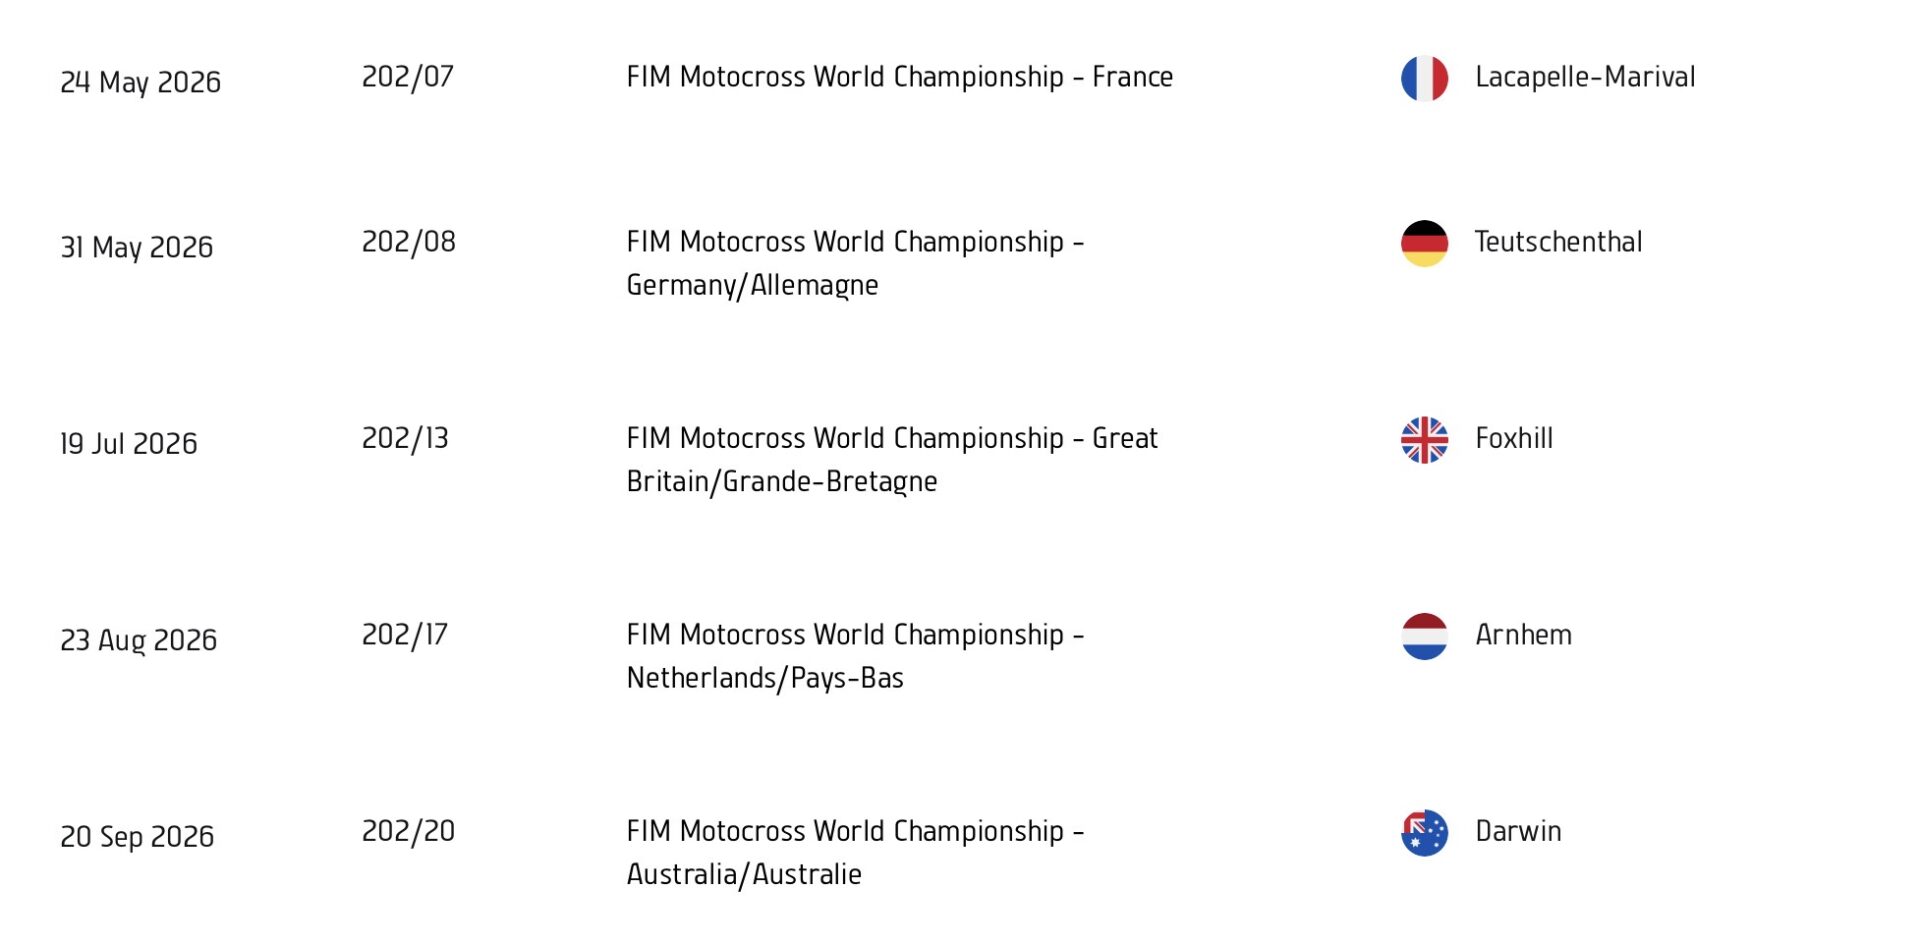
Task: Open the Netherlands/Pays-Bas championship event
Action: [x=854, y=656]
